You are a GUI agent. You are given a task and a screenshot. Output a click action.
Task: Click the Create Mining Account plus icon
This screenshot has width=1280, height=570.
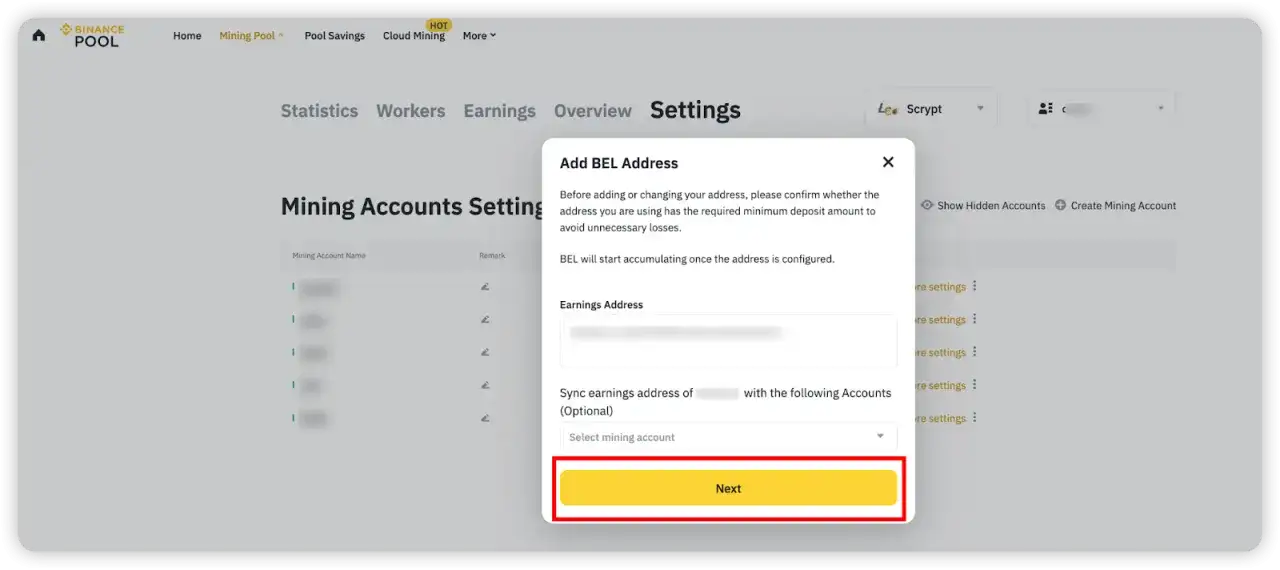pyautogui.click(x=1060, y=205)
